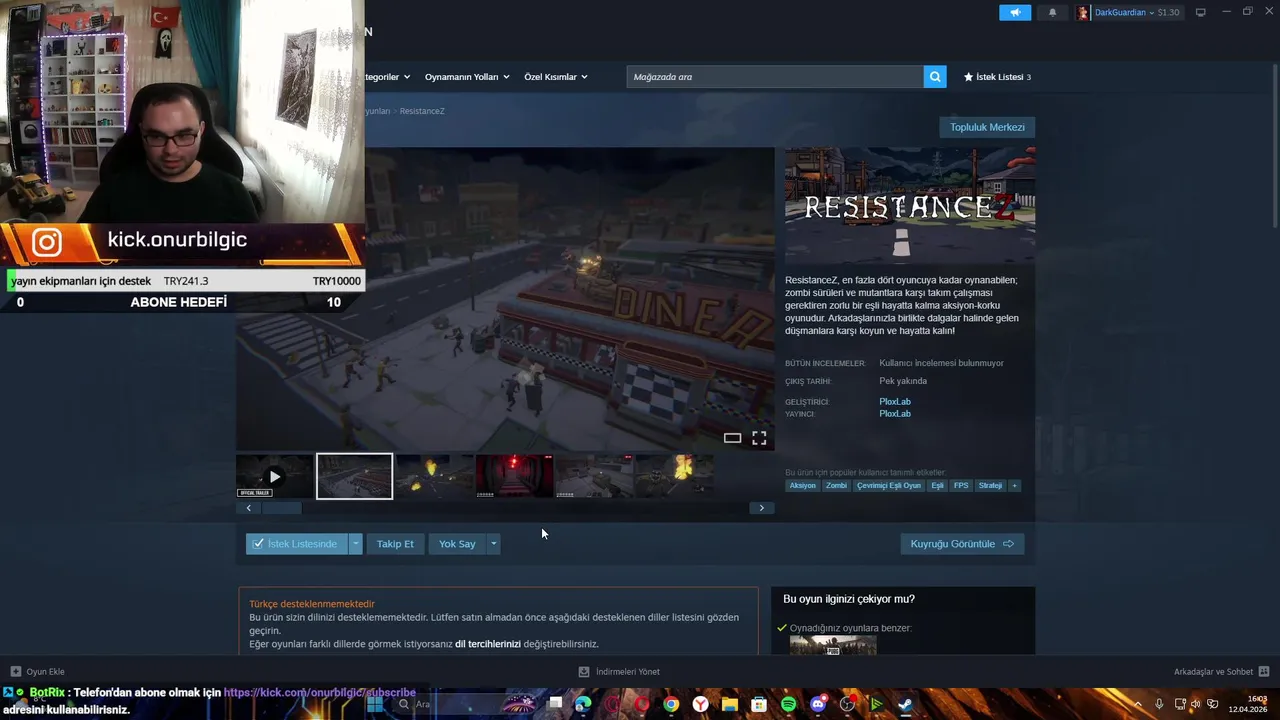Viewport: 1280px width, 720px height.
Task: Click İndirmeleri Yönet label
Action: tap(628, 672)
